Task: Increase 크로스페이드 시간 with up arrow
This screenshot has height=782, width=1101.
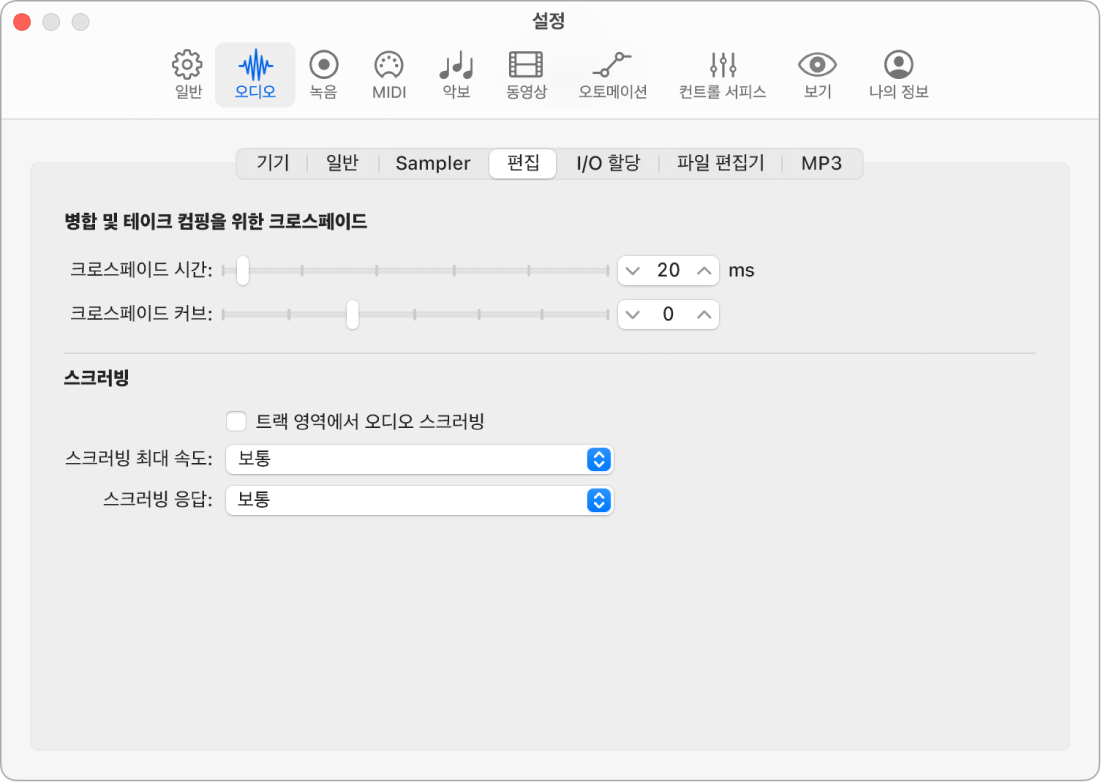Action: coord(705,270)
